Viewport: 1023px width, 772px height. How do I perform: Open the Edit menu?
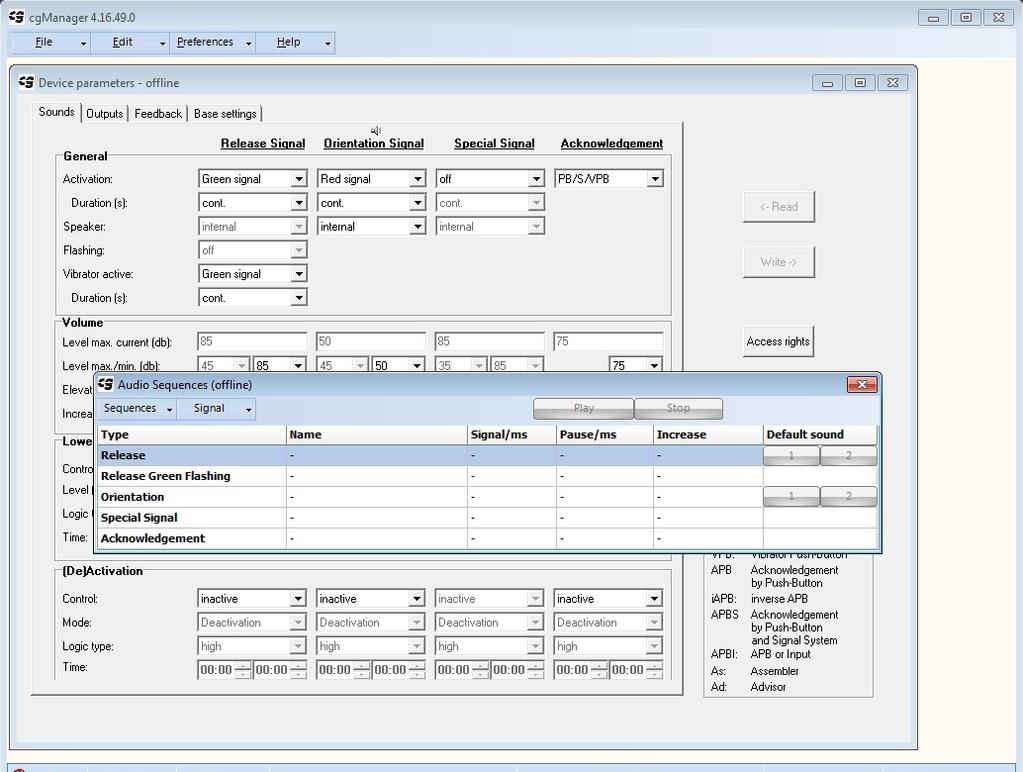129,42
